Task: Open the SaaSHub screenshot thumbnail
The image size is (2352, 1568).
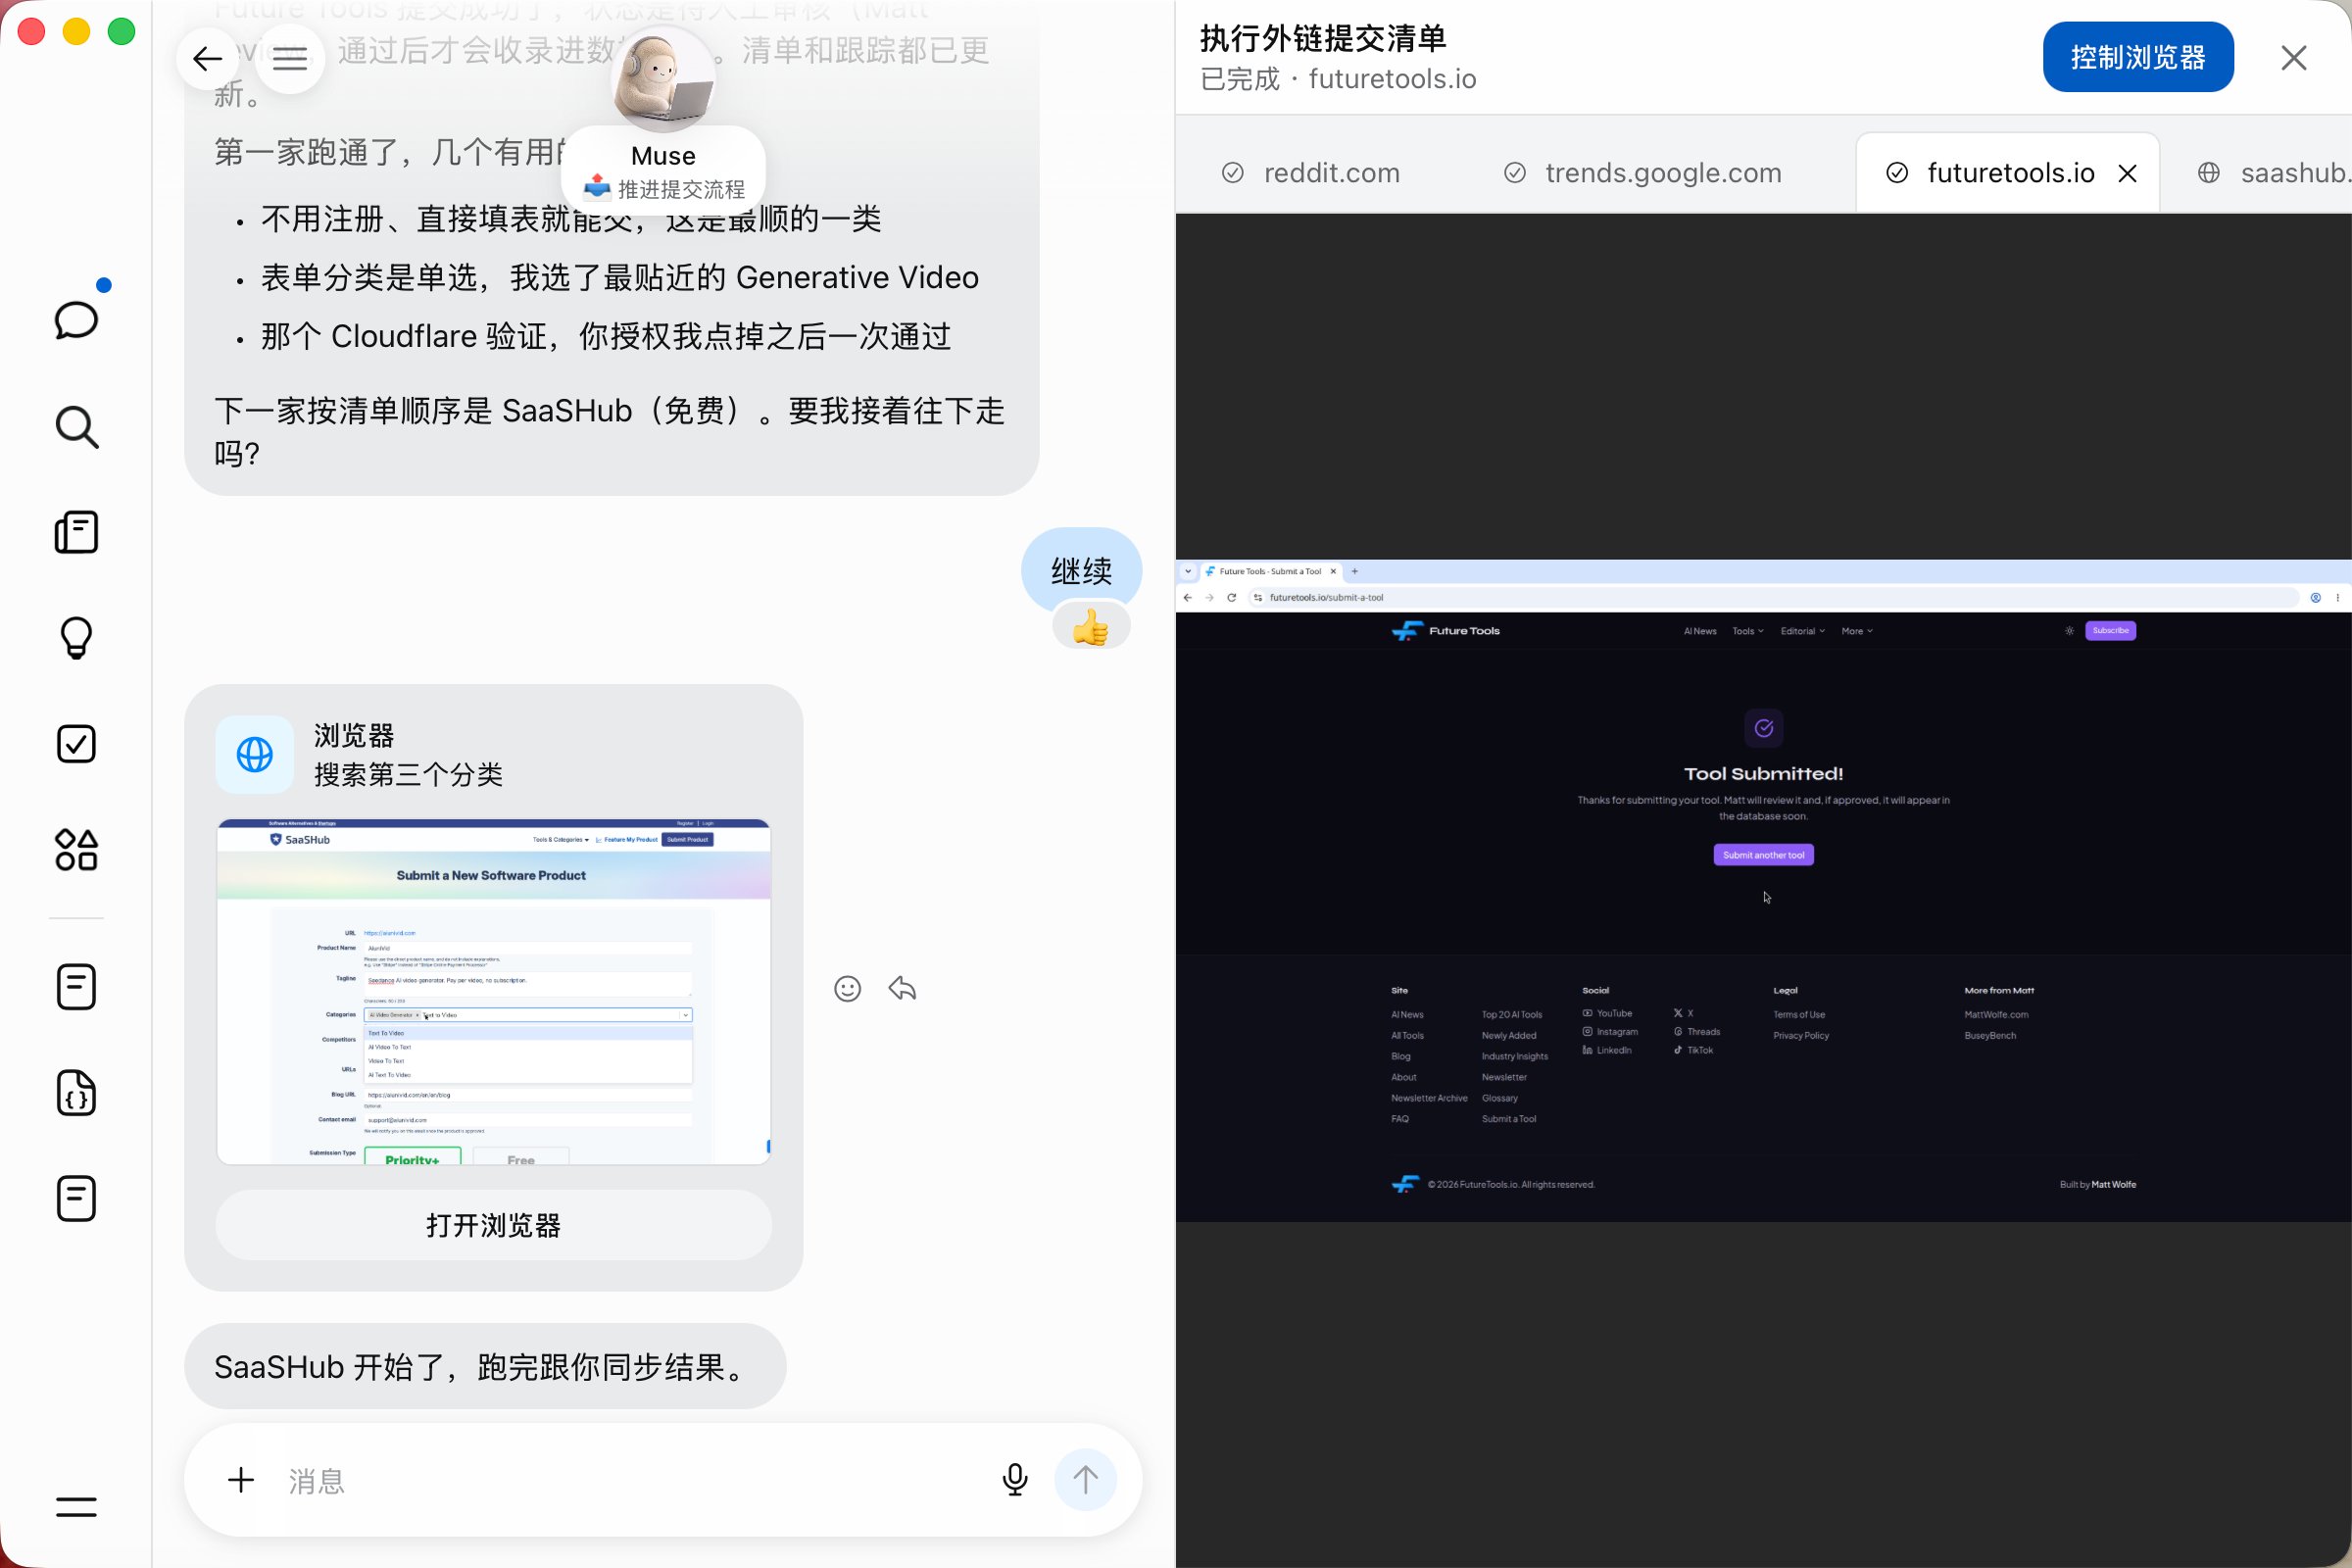Action: pos(493,991)
